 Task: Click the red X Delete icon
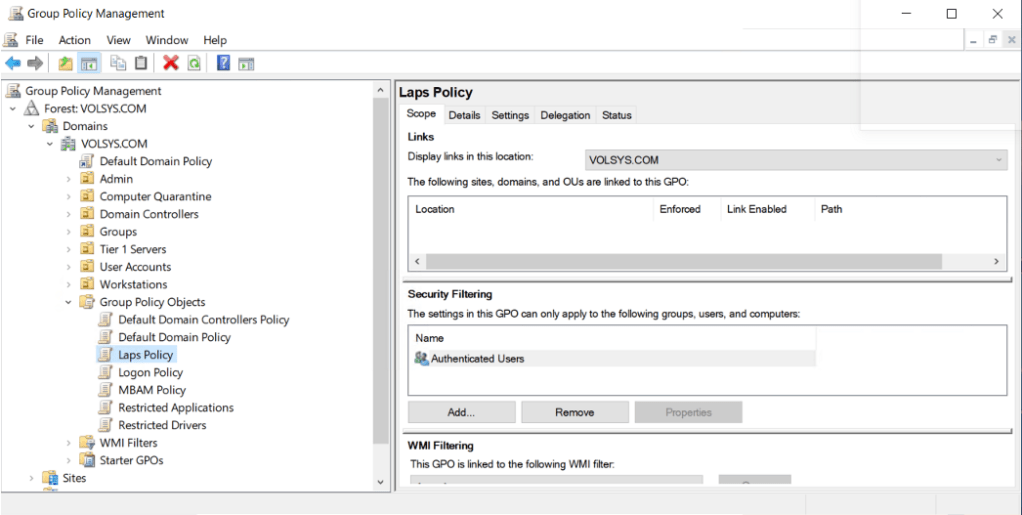pyautogui.click(x=171, y=63)
